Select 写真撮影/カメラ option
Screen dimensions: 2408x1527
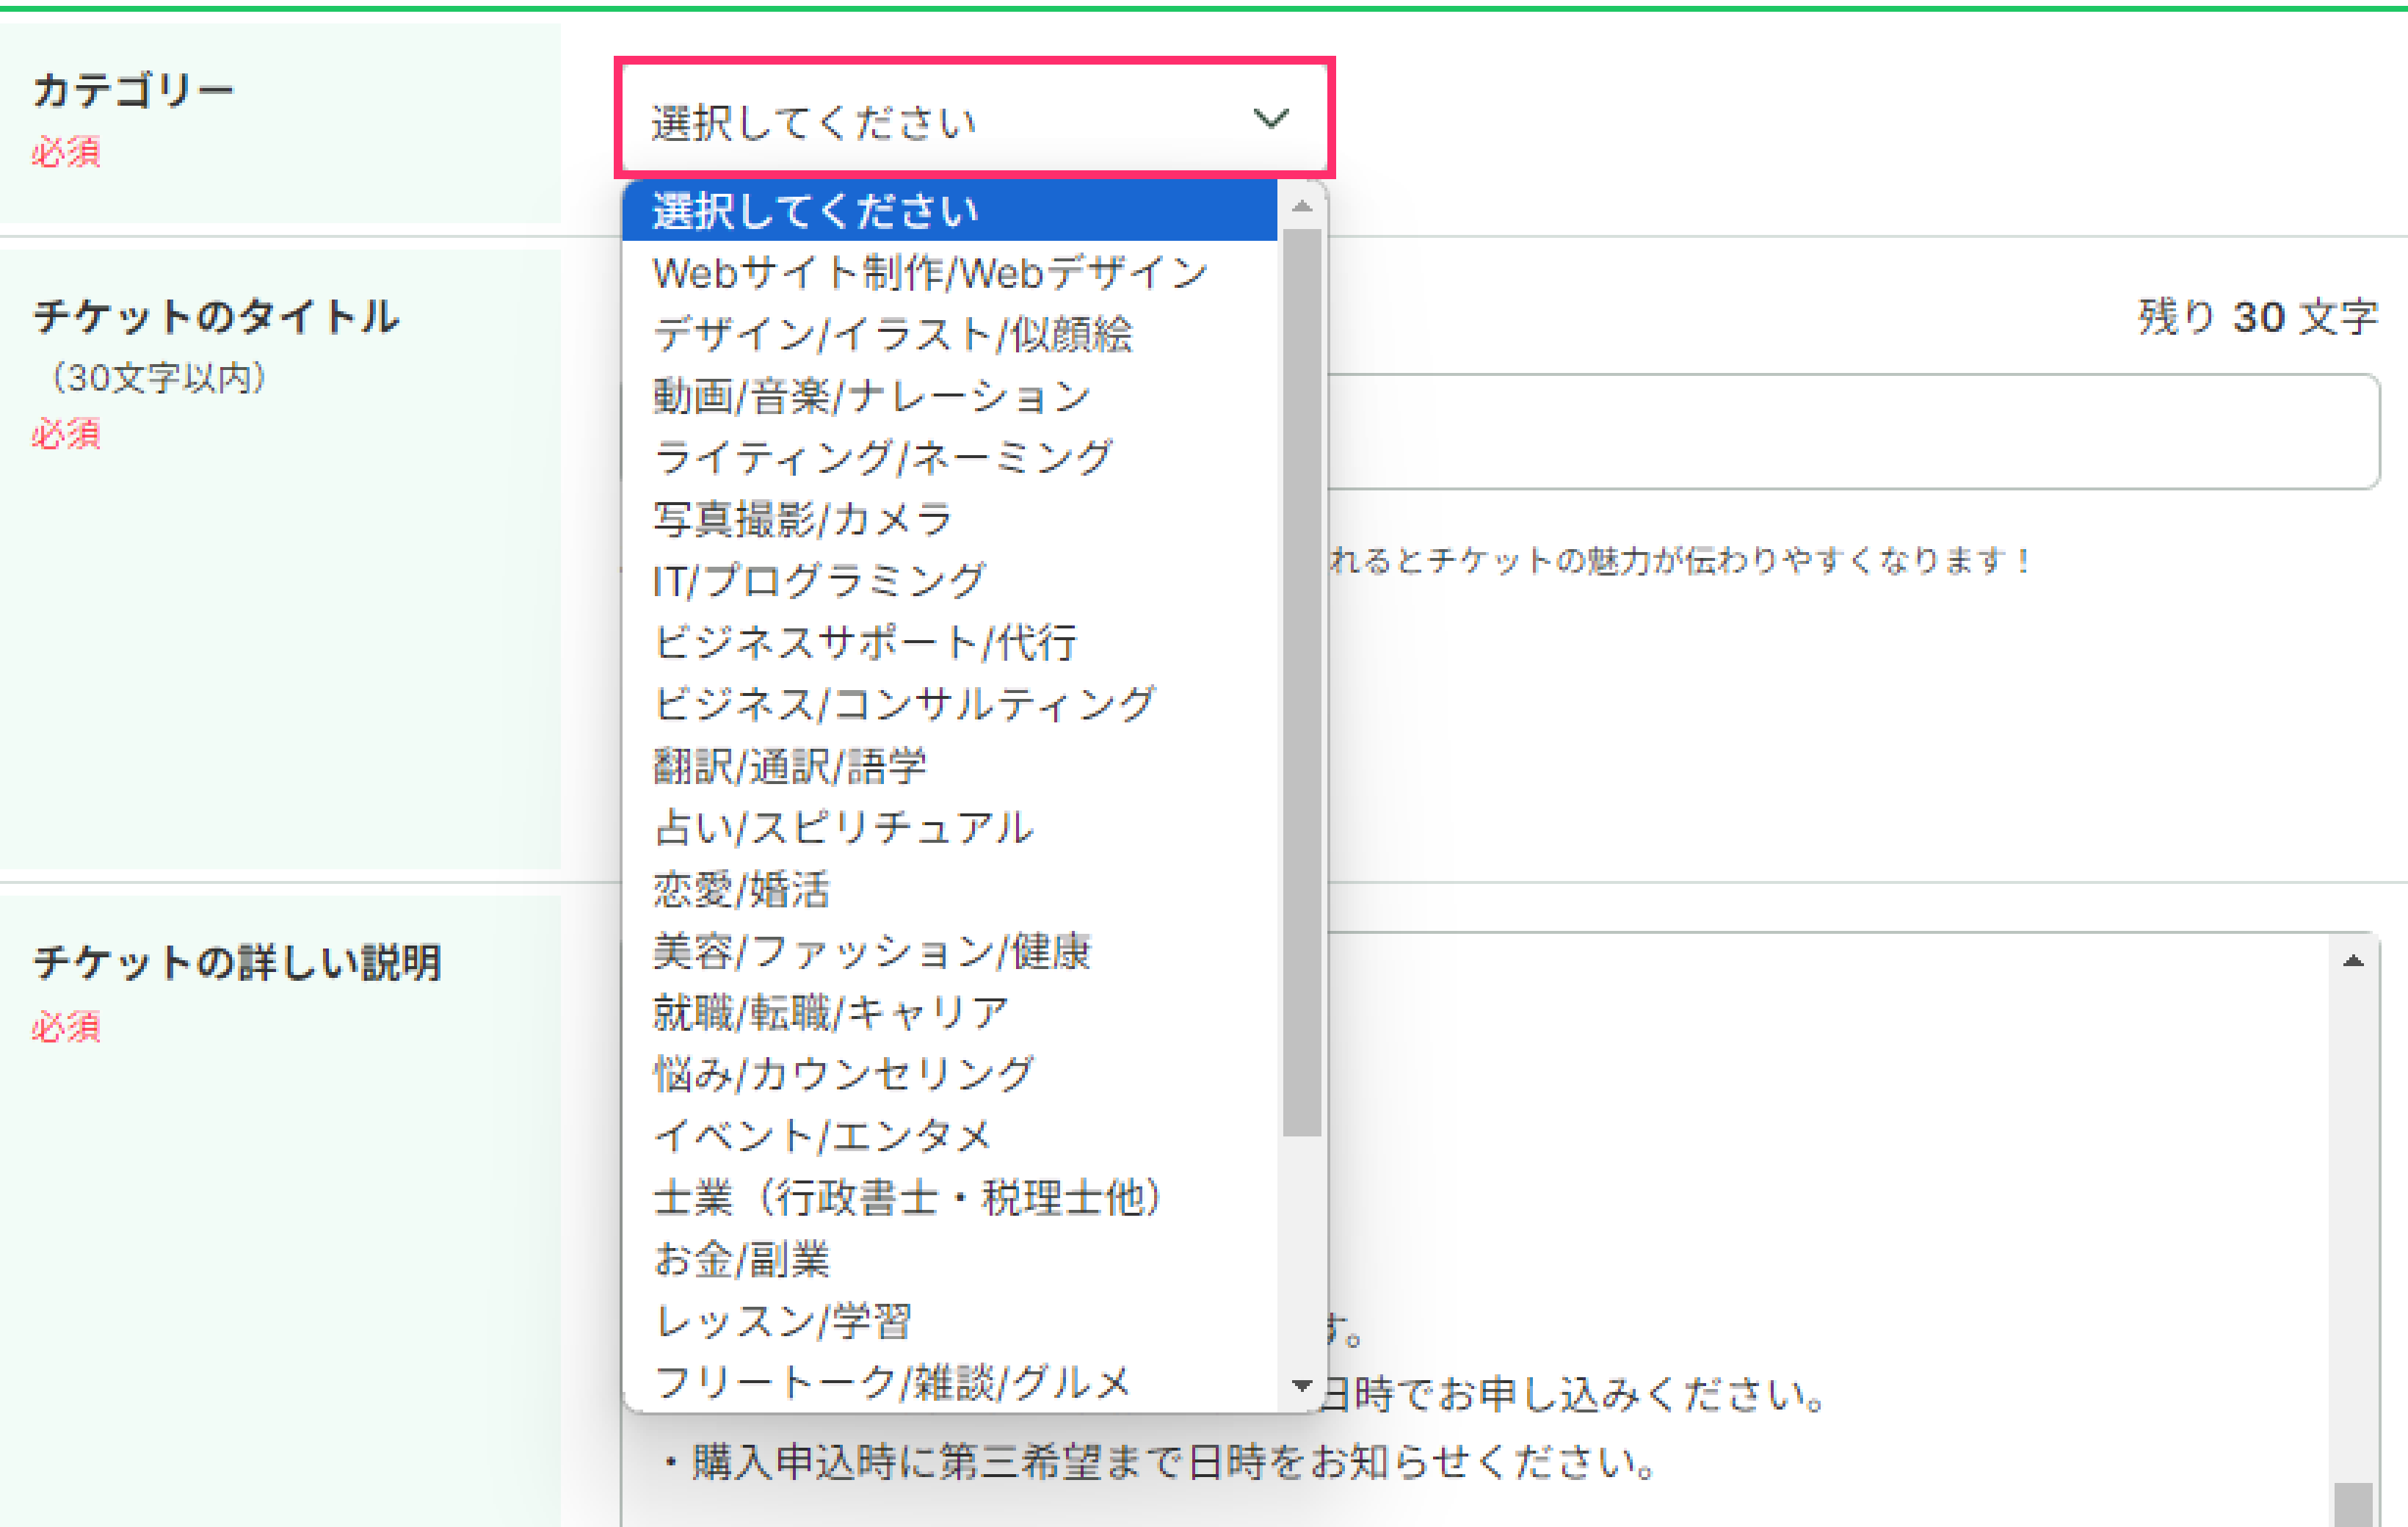pos(802,520)
